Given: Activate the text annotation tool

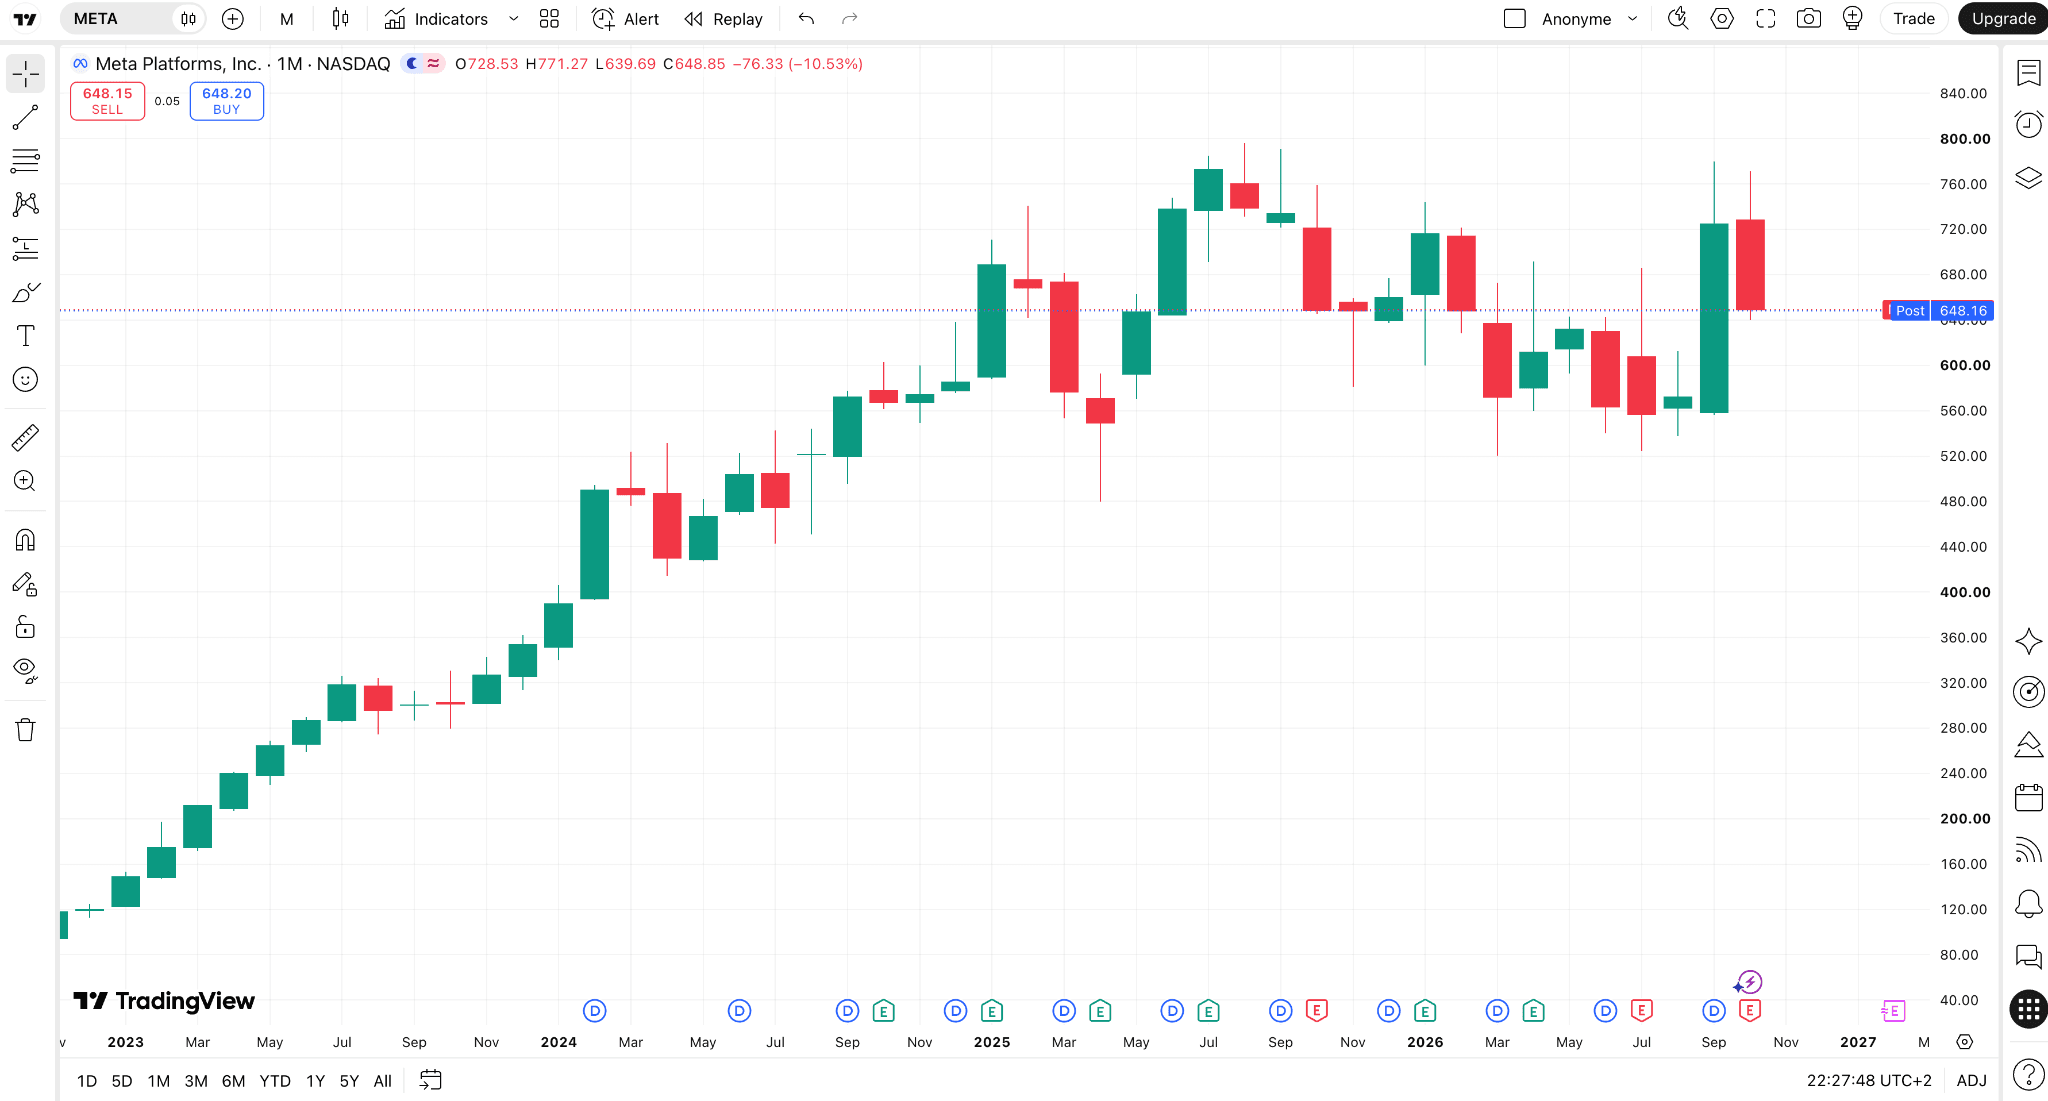Looking at the screenshot, I should (x=26, y=335).
